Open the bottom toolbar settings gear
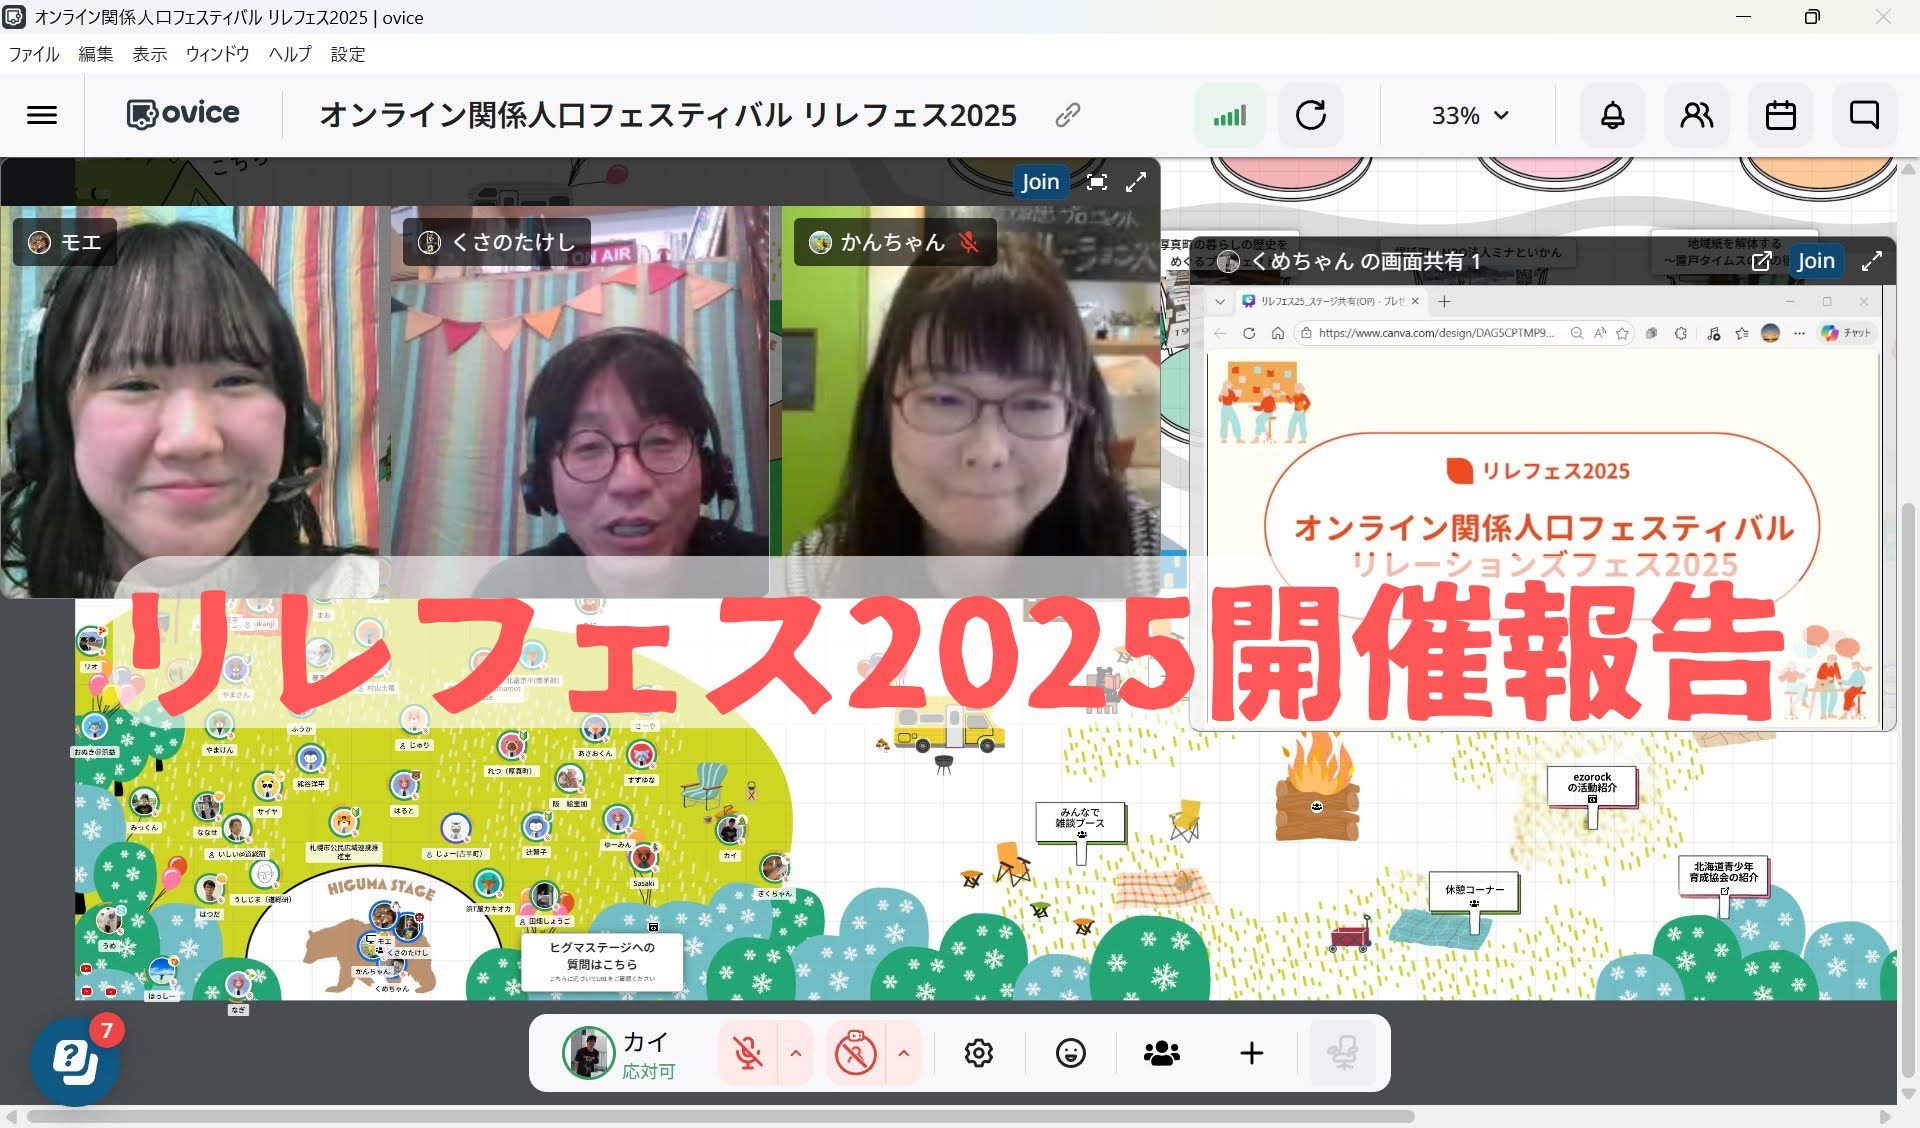This screenshot has width=1920, height=1128. pyautogui.click(x=978, y=1053)
